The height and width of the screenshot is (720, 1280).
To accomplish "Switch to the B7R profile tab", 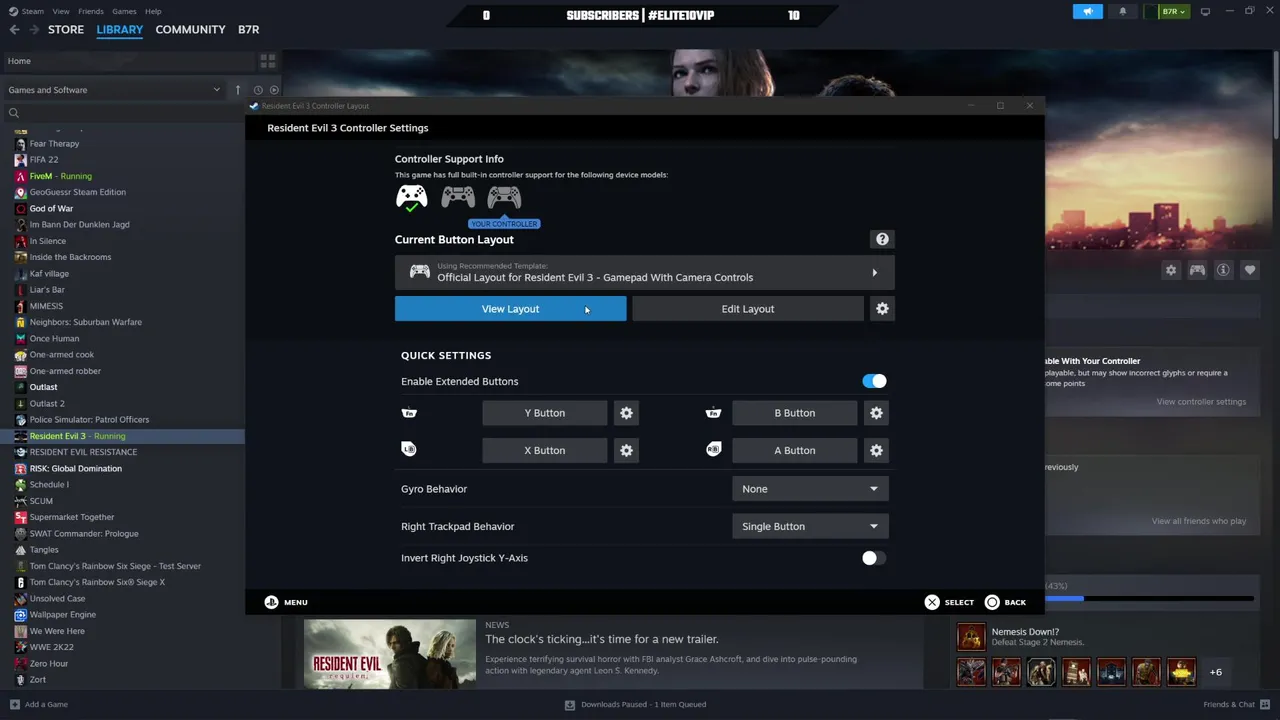I will [248, 29].
